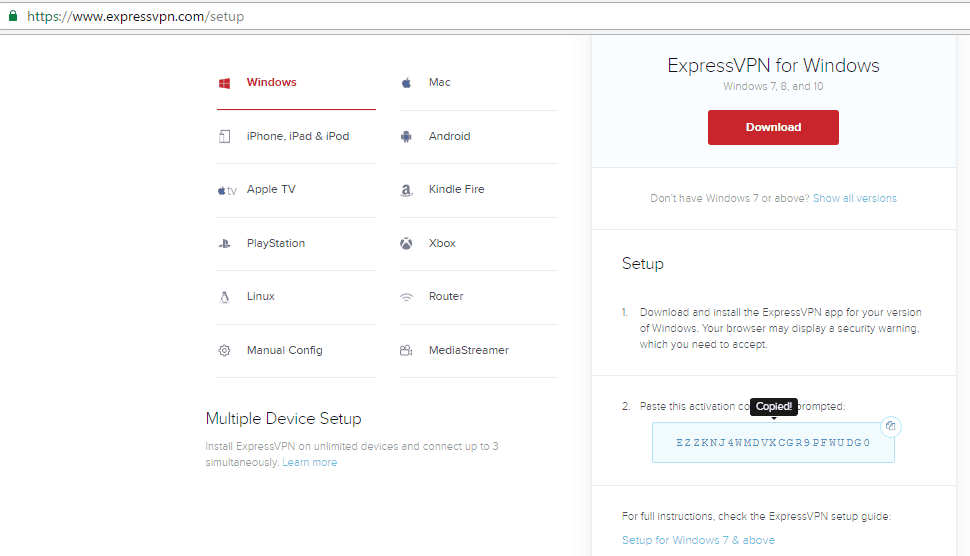Click the PlayStation logo icon
Screen dimensions: 970x556
[225, 244]
